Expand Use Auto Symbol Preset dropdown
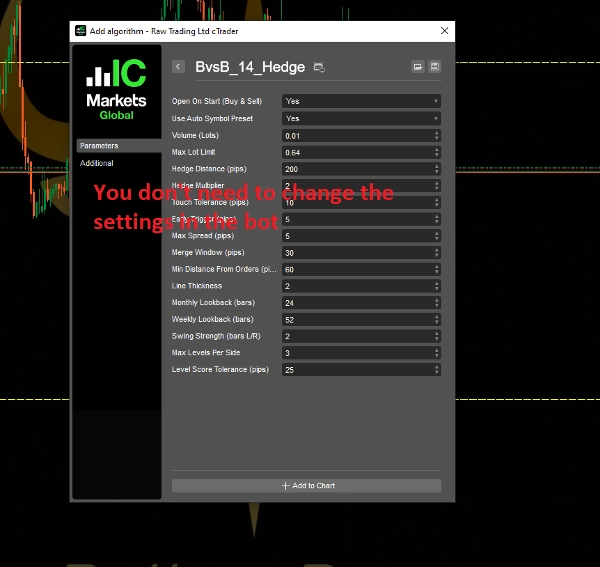Viewport: 600px width, 567px height. (361, 119)
